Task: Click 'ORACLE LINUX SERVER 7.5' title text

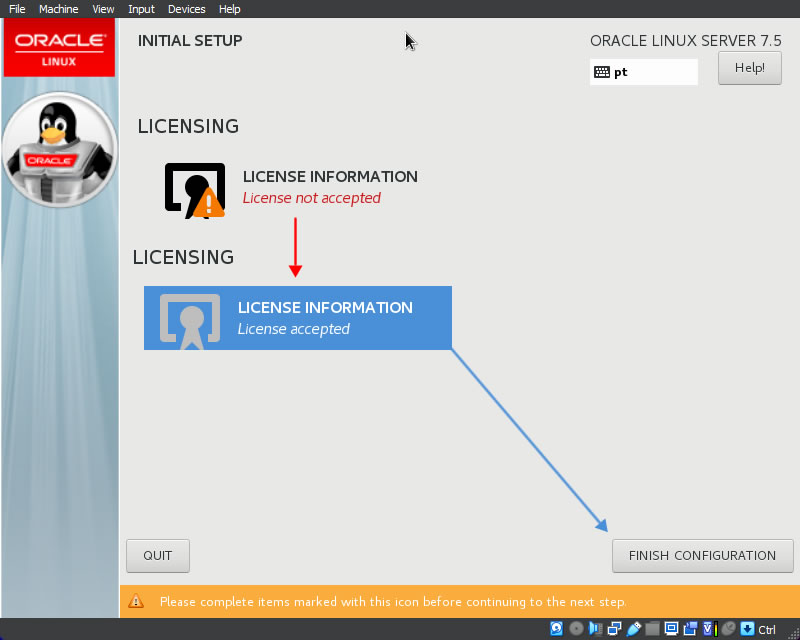Action: tap(685, 40)
